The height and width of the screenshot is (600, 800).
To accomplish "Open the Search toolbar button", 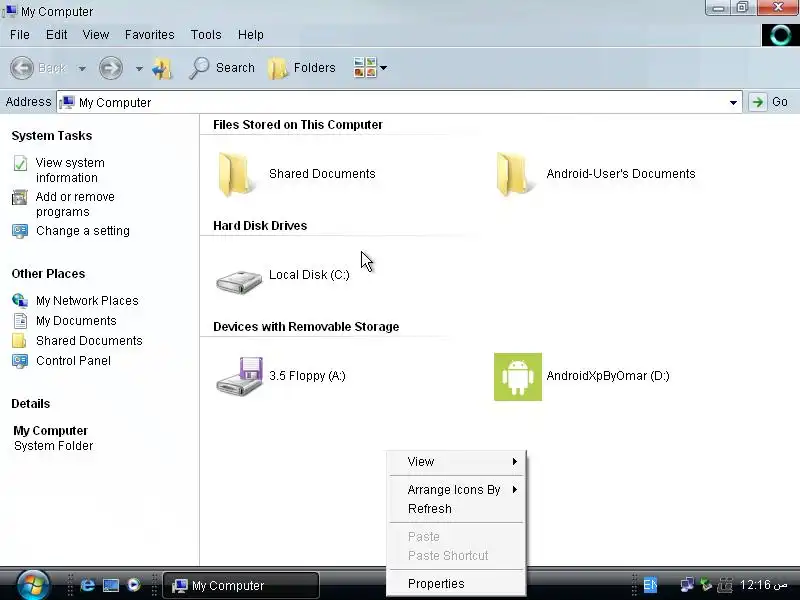I will (x=221, y=68).
